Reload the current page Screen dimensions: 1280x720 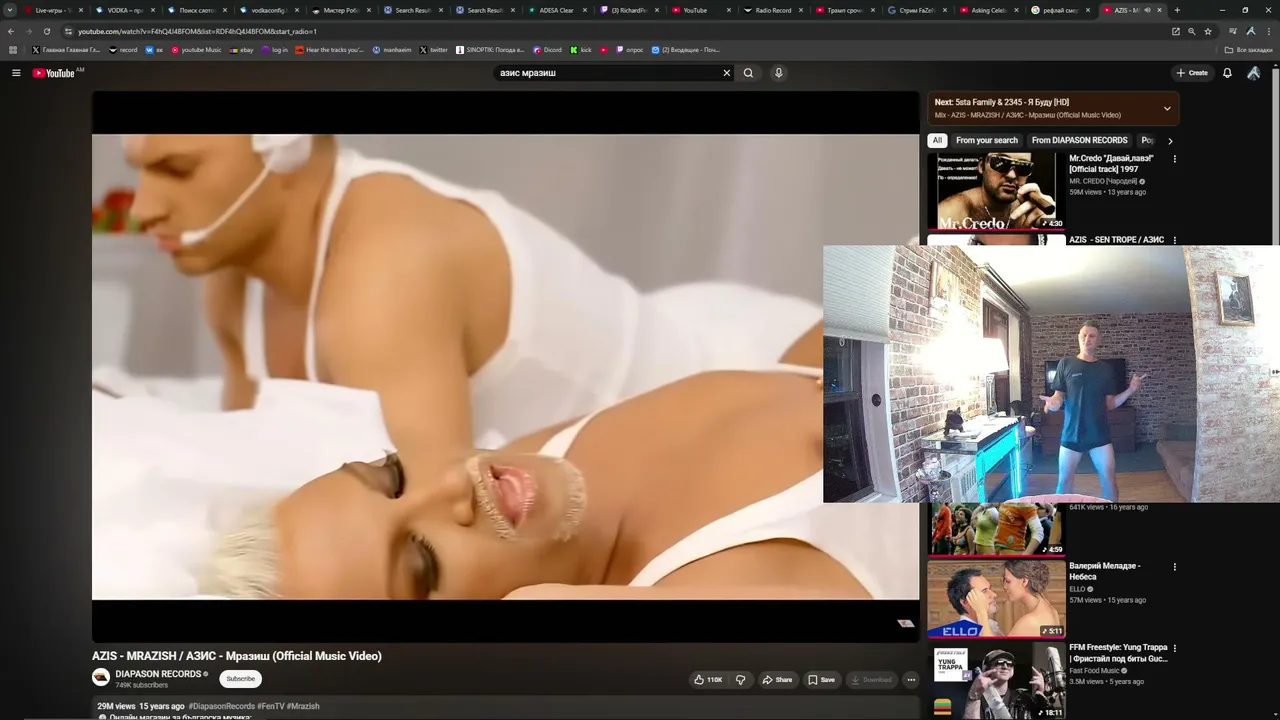46,31
